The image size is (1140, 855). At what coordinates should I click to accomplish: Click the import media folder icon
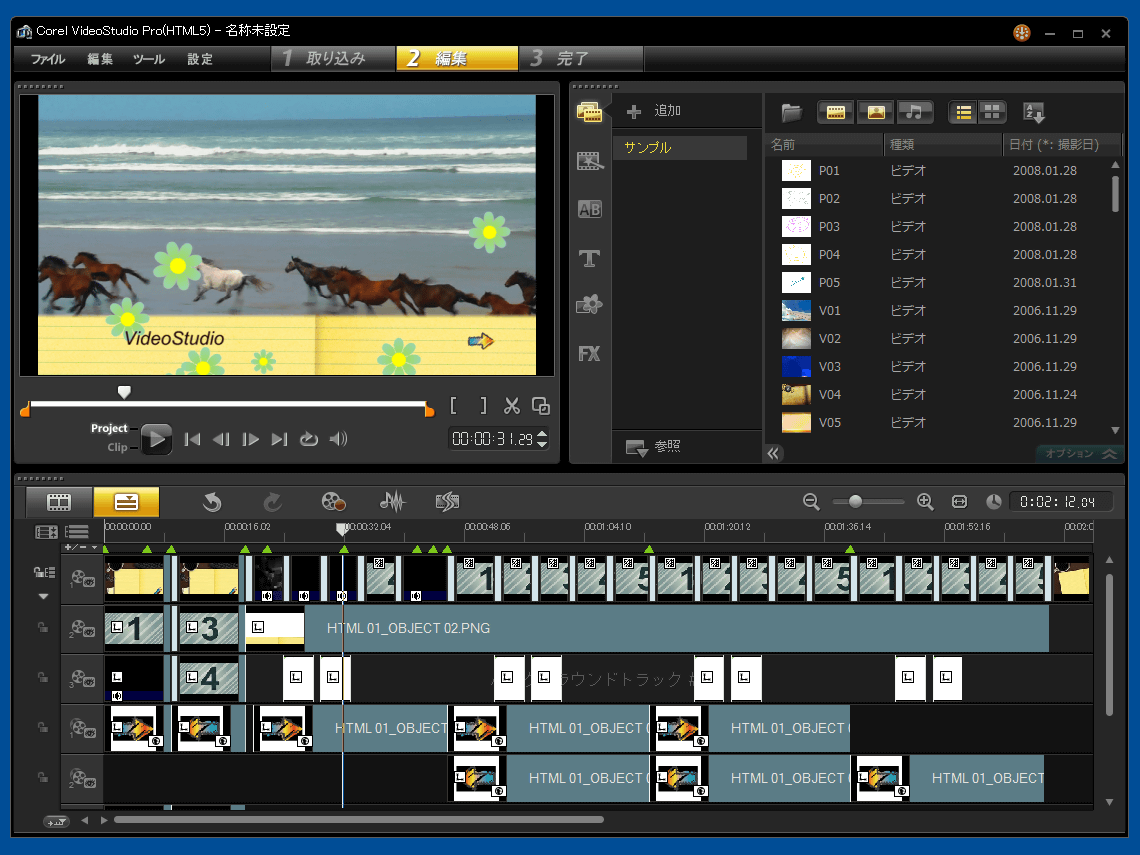[x=791, y=113]
